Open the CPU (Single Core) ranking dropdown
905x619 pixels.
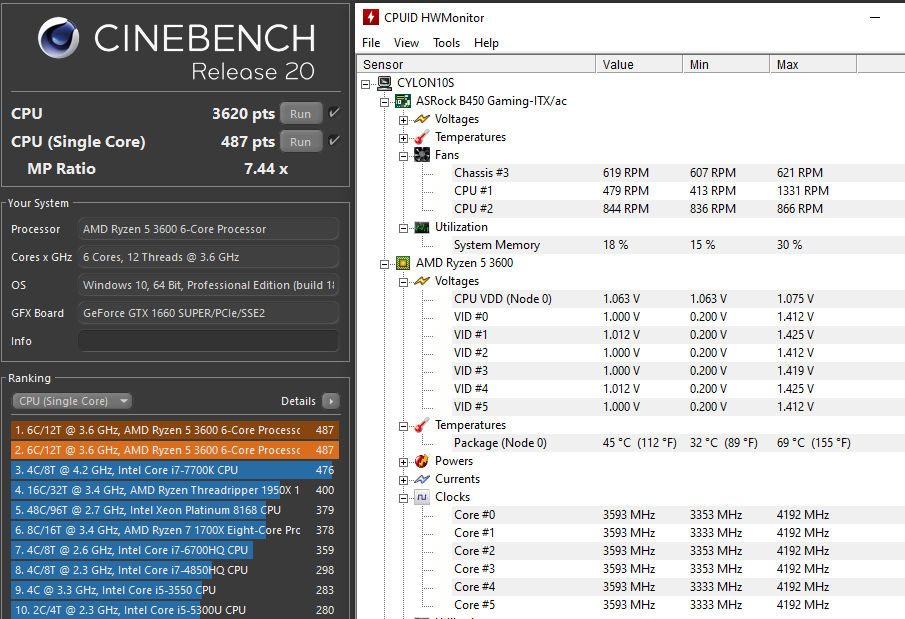coord(72,401)
